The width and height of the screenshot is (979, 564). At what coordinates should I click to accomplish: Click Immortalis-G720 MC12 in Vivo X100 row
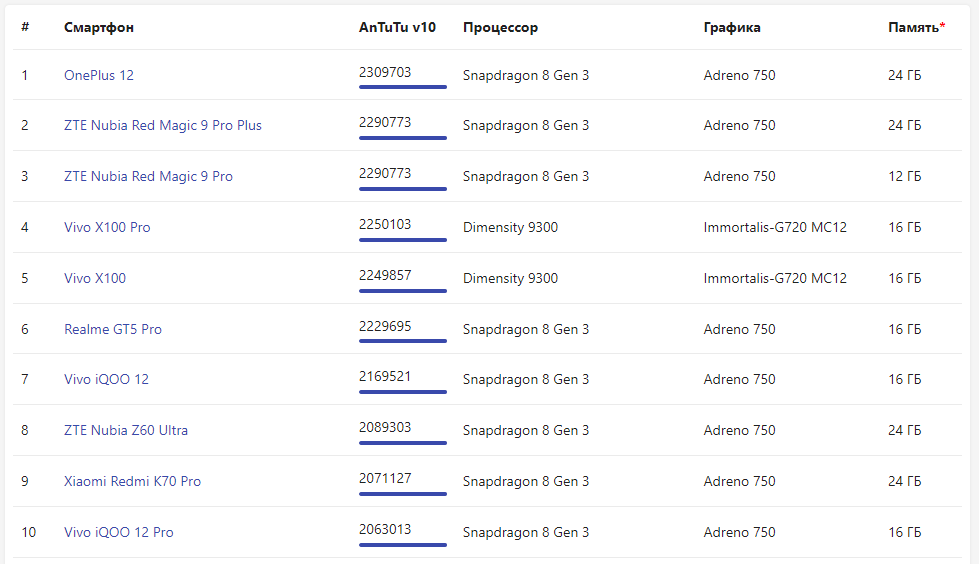[775, 279]
